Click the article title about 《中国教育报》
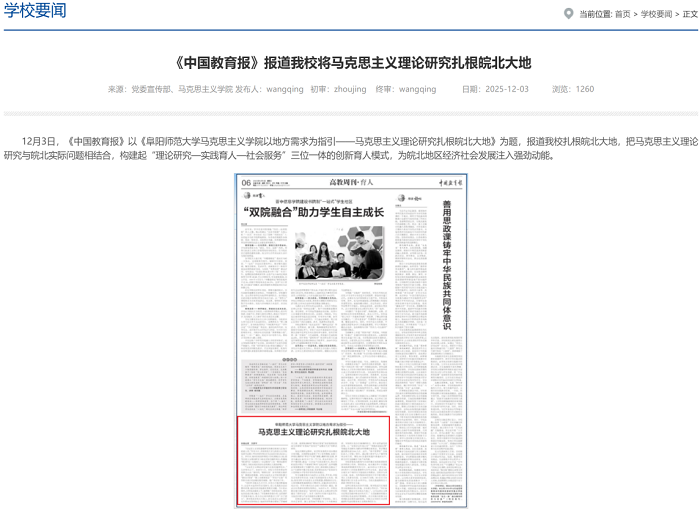700x512 pixels. [x=353, y=63]
